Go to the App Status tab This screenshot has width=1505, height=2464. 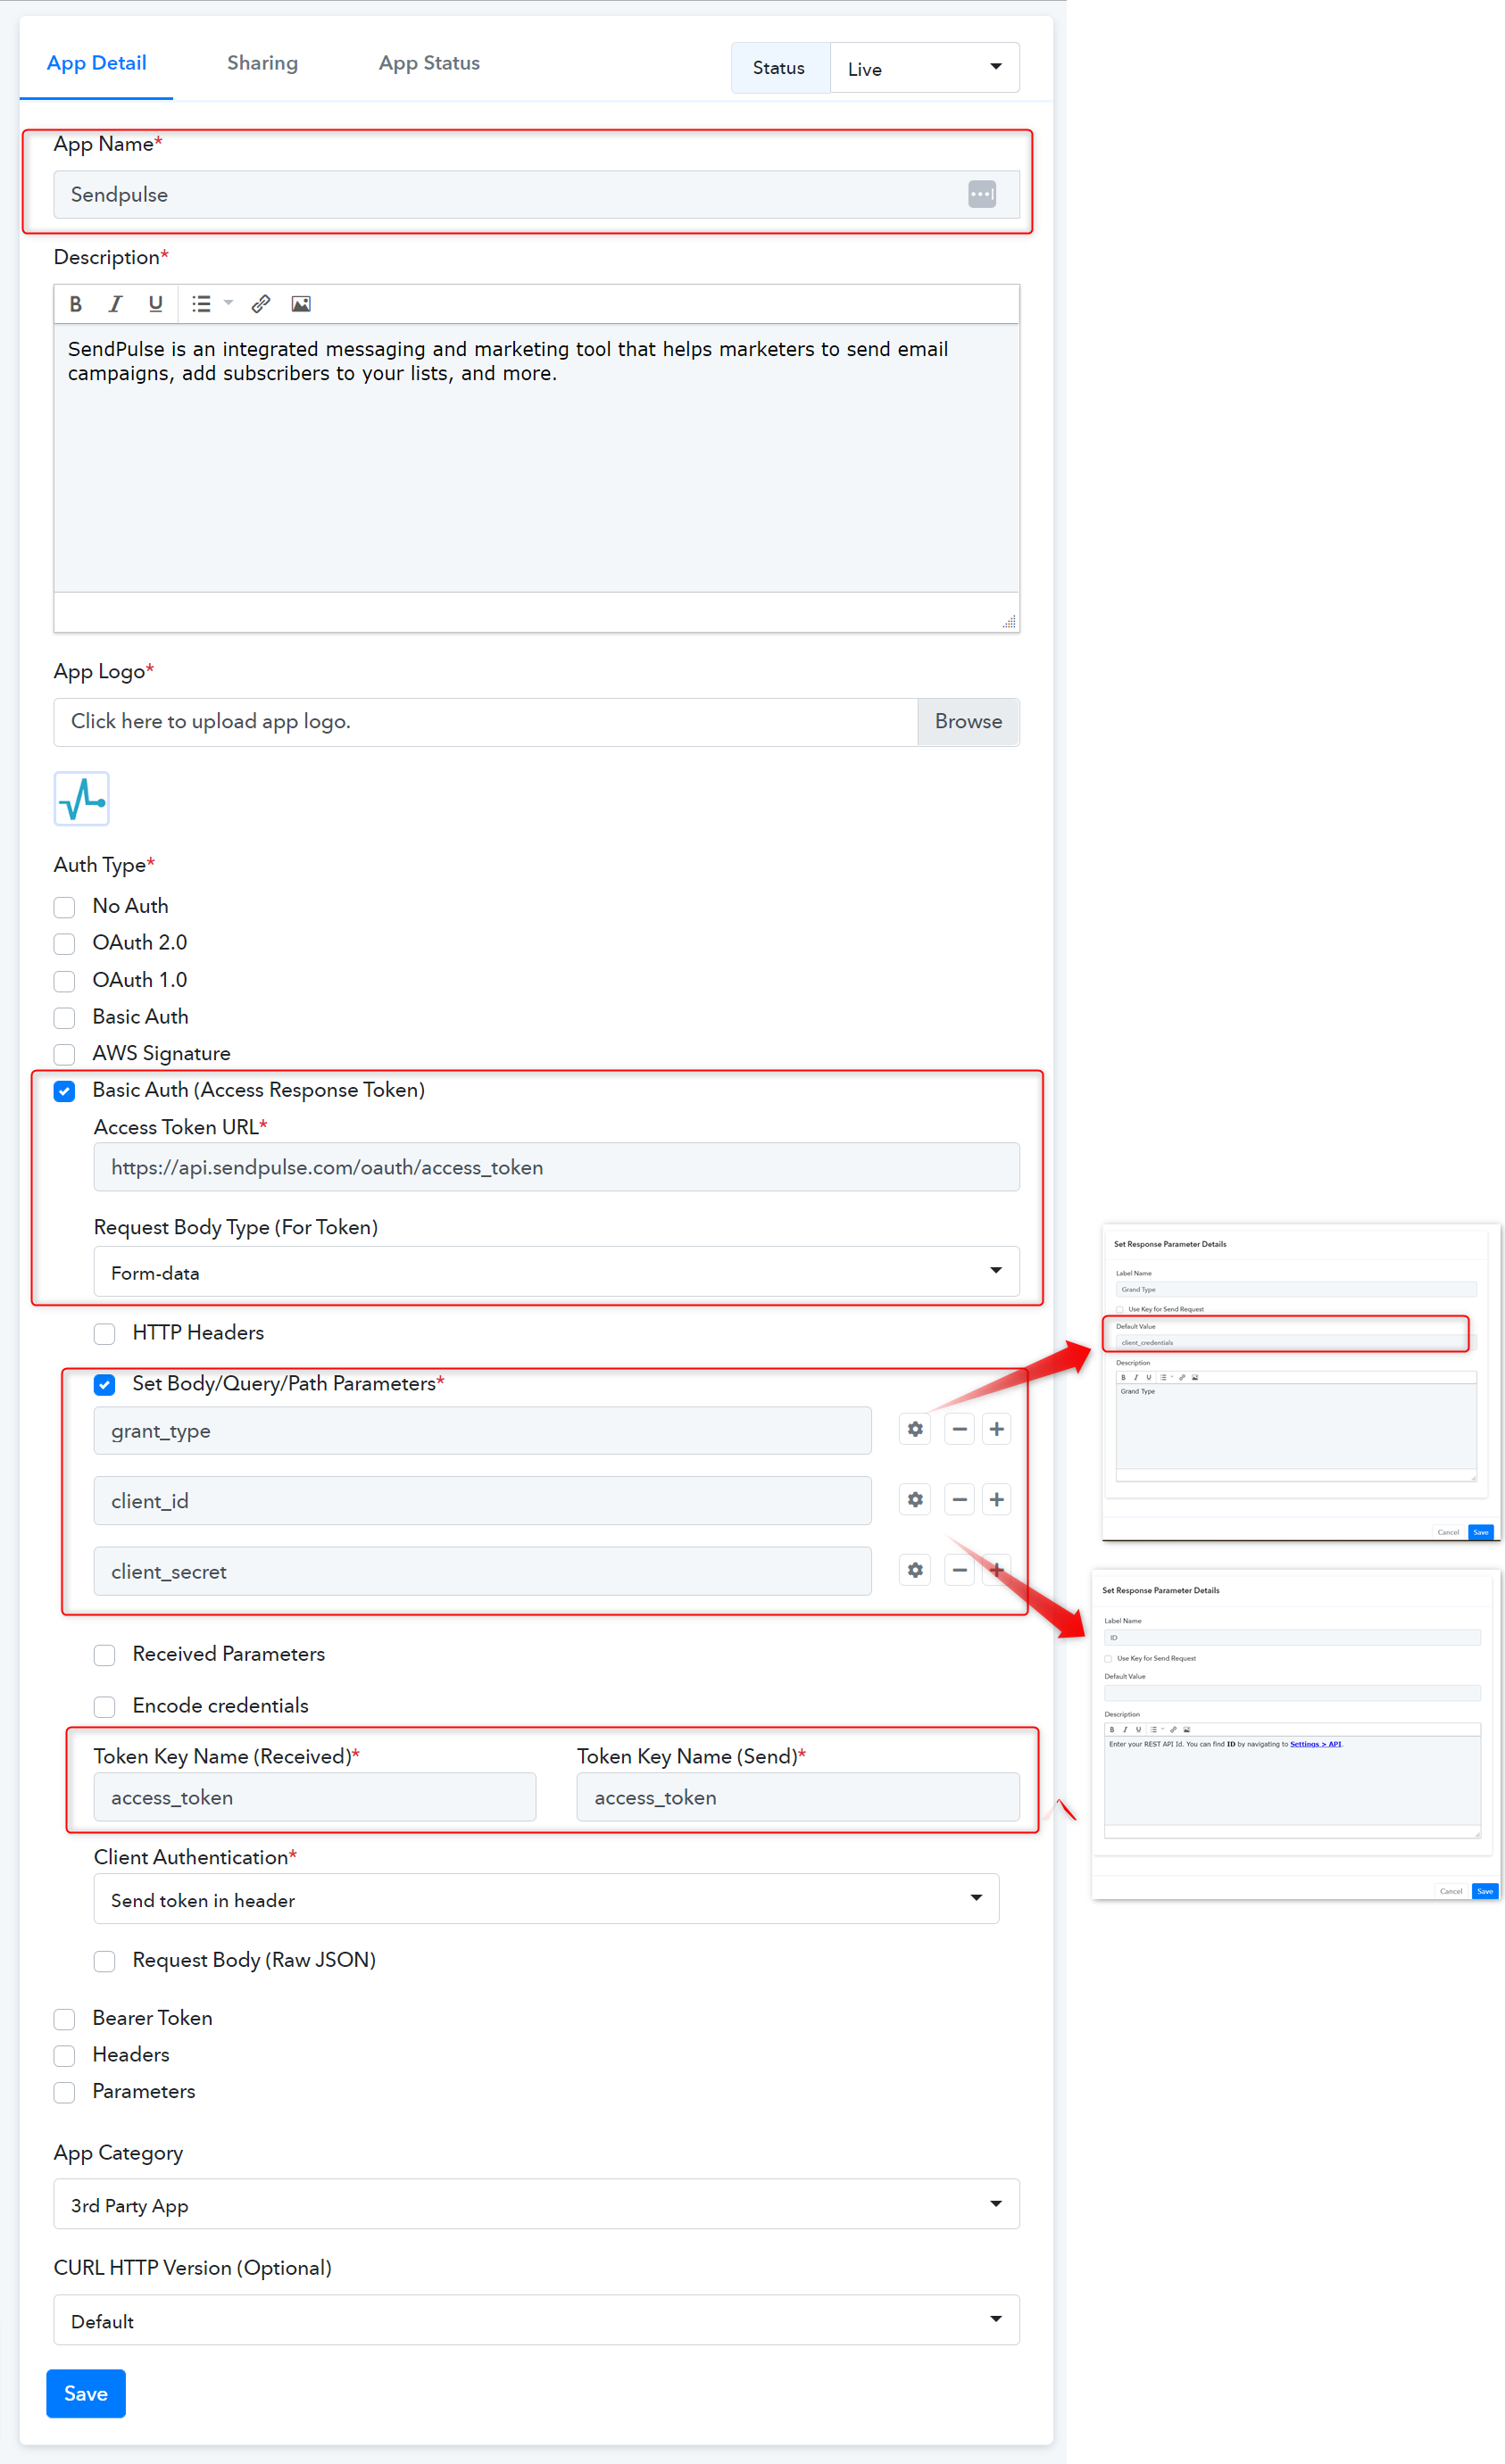[430, 63]
